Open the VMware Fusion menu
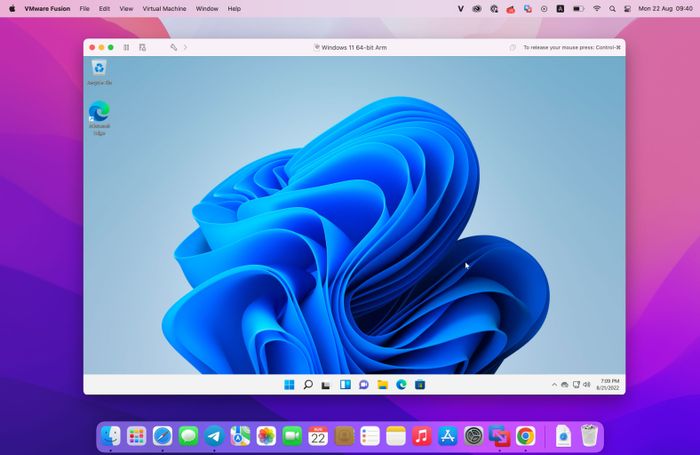The width and height of the screenshot is (700, 455). [x=47, y=8]
